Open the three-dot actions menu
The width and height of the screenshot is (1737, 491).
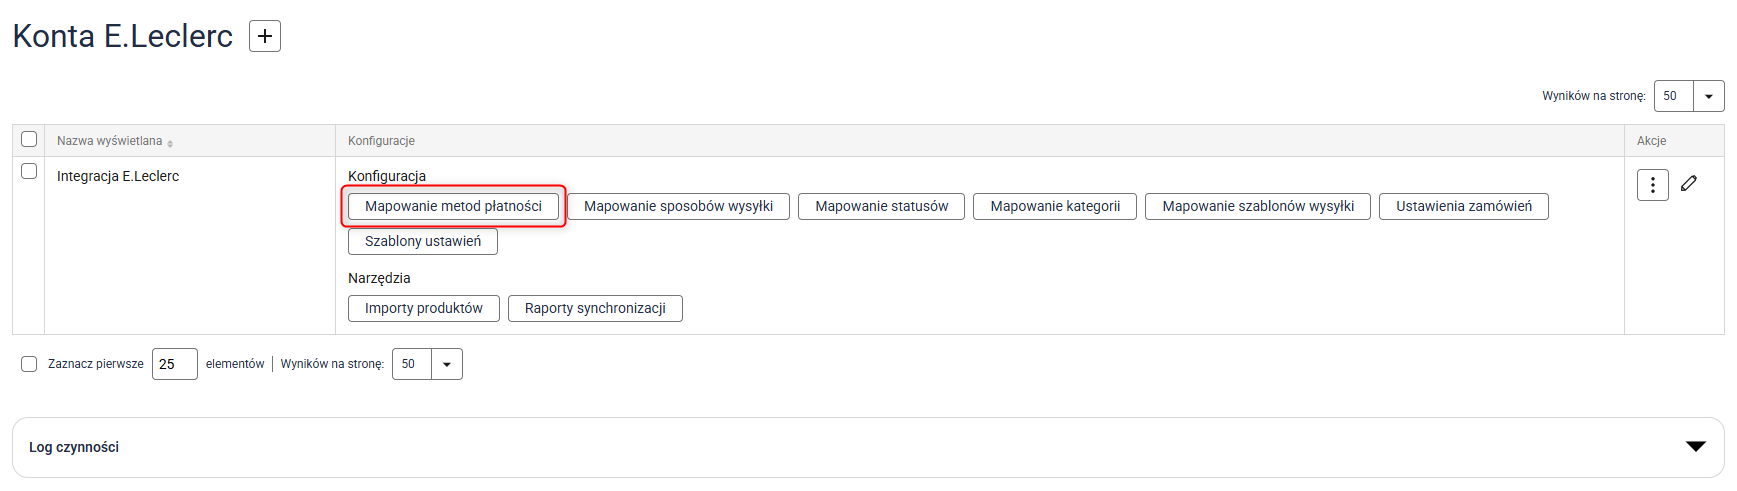1652,185
